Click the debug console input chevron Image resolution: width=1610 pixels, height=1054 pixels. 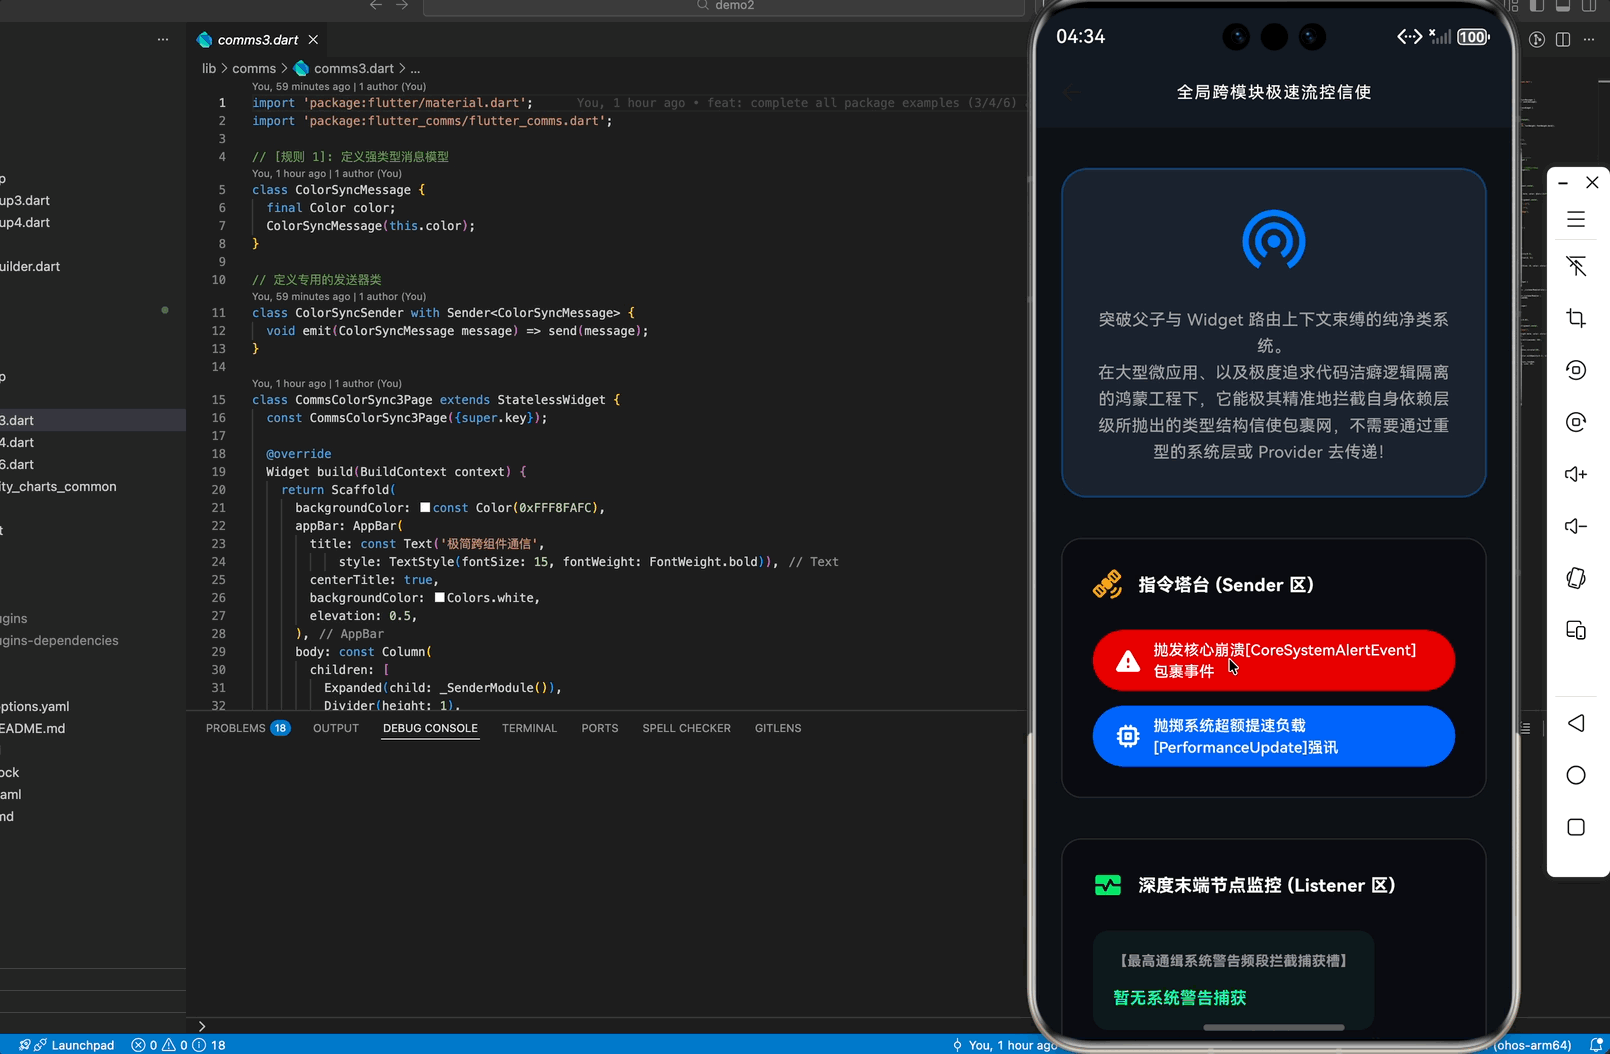point(202,1026)
